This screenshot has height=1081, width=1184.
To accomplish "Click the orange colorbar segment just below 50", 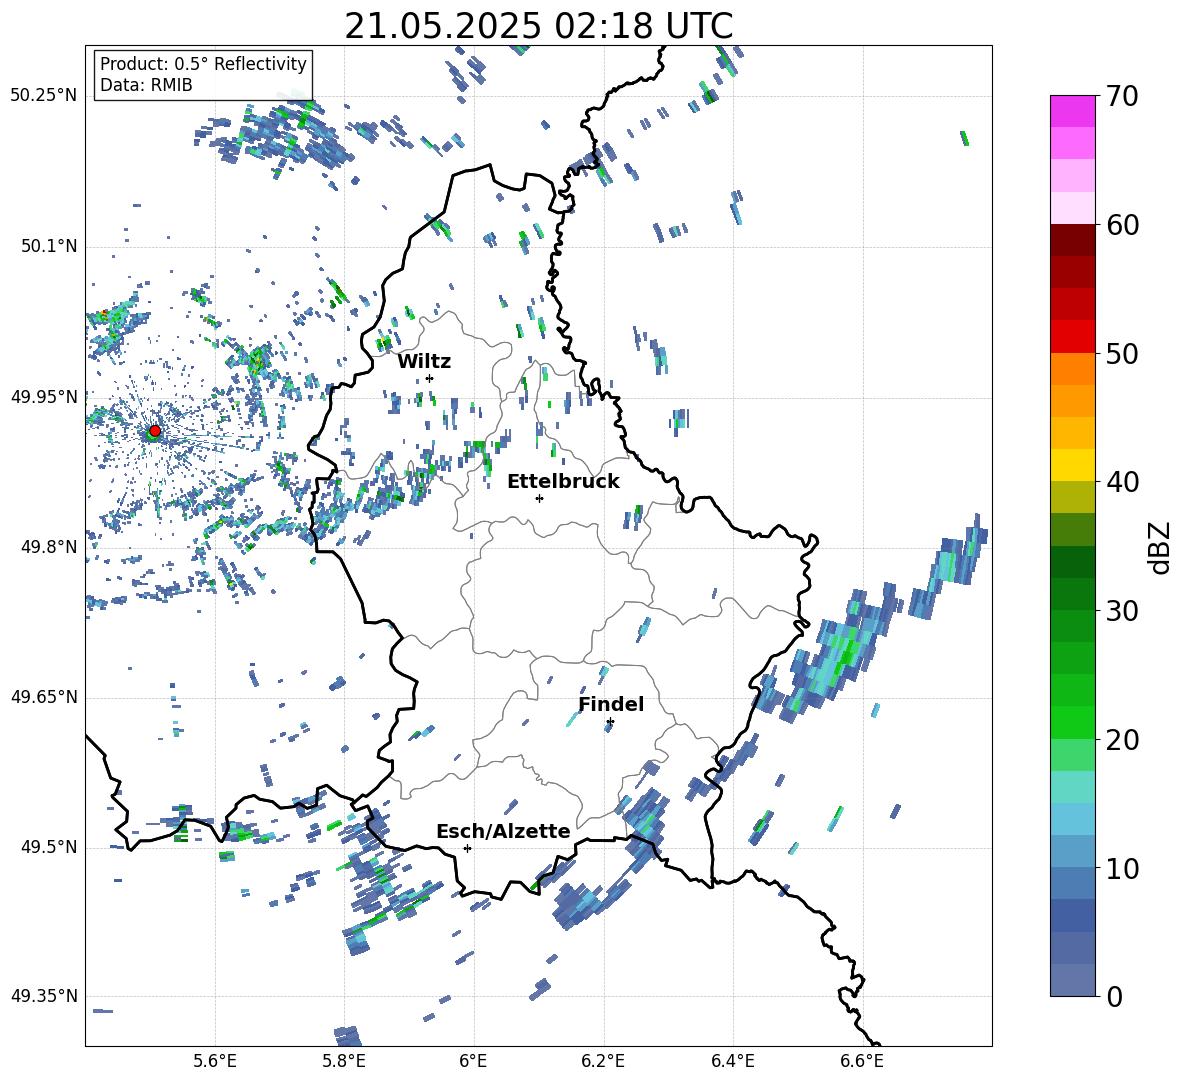I will 1072,369.
